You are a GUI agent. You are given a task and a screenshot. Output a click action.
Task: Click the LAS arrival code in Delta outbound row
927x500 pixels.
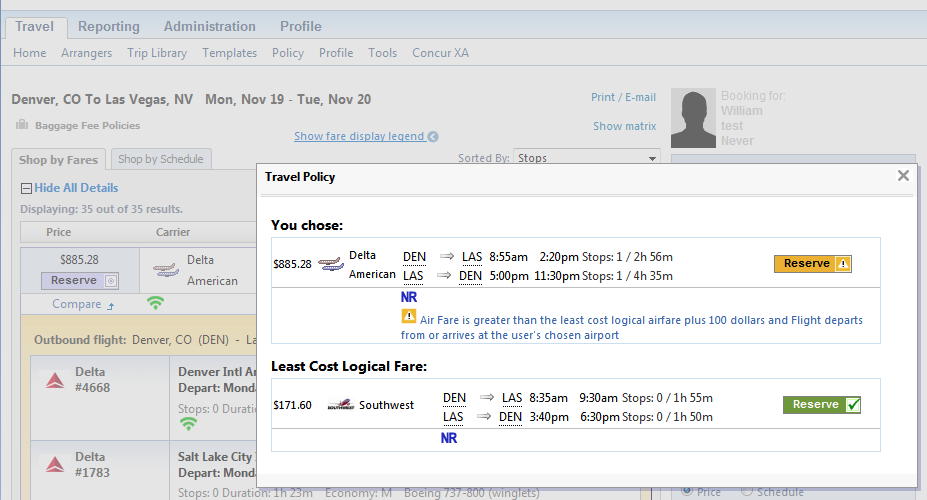pos(472,257)
